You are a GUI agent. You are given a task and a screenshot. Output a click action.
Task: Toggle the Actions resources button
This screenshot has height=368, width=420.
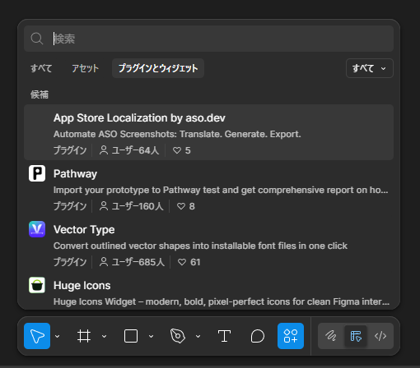(291, 336)
